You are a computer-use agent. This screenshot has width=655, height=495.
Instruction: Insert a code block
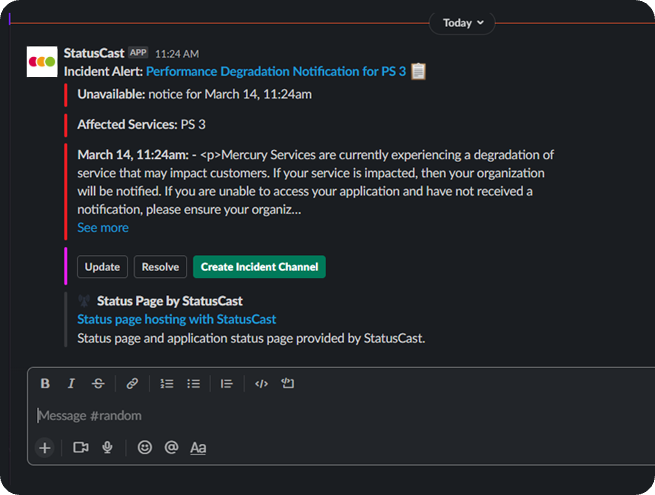(288, 383)
